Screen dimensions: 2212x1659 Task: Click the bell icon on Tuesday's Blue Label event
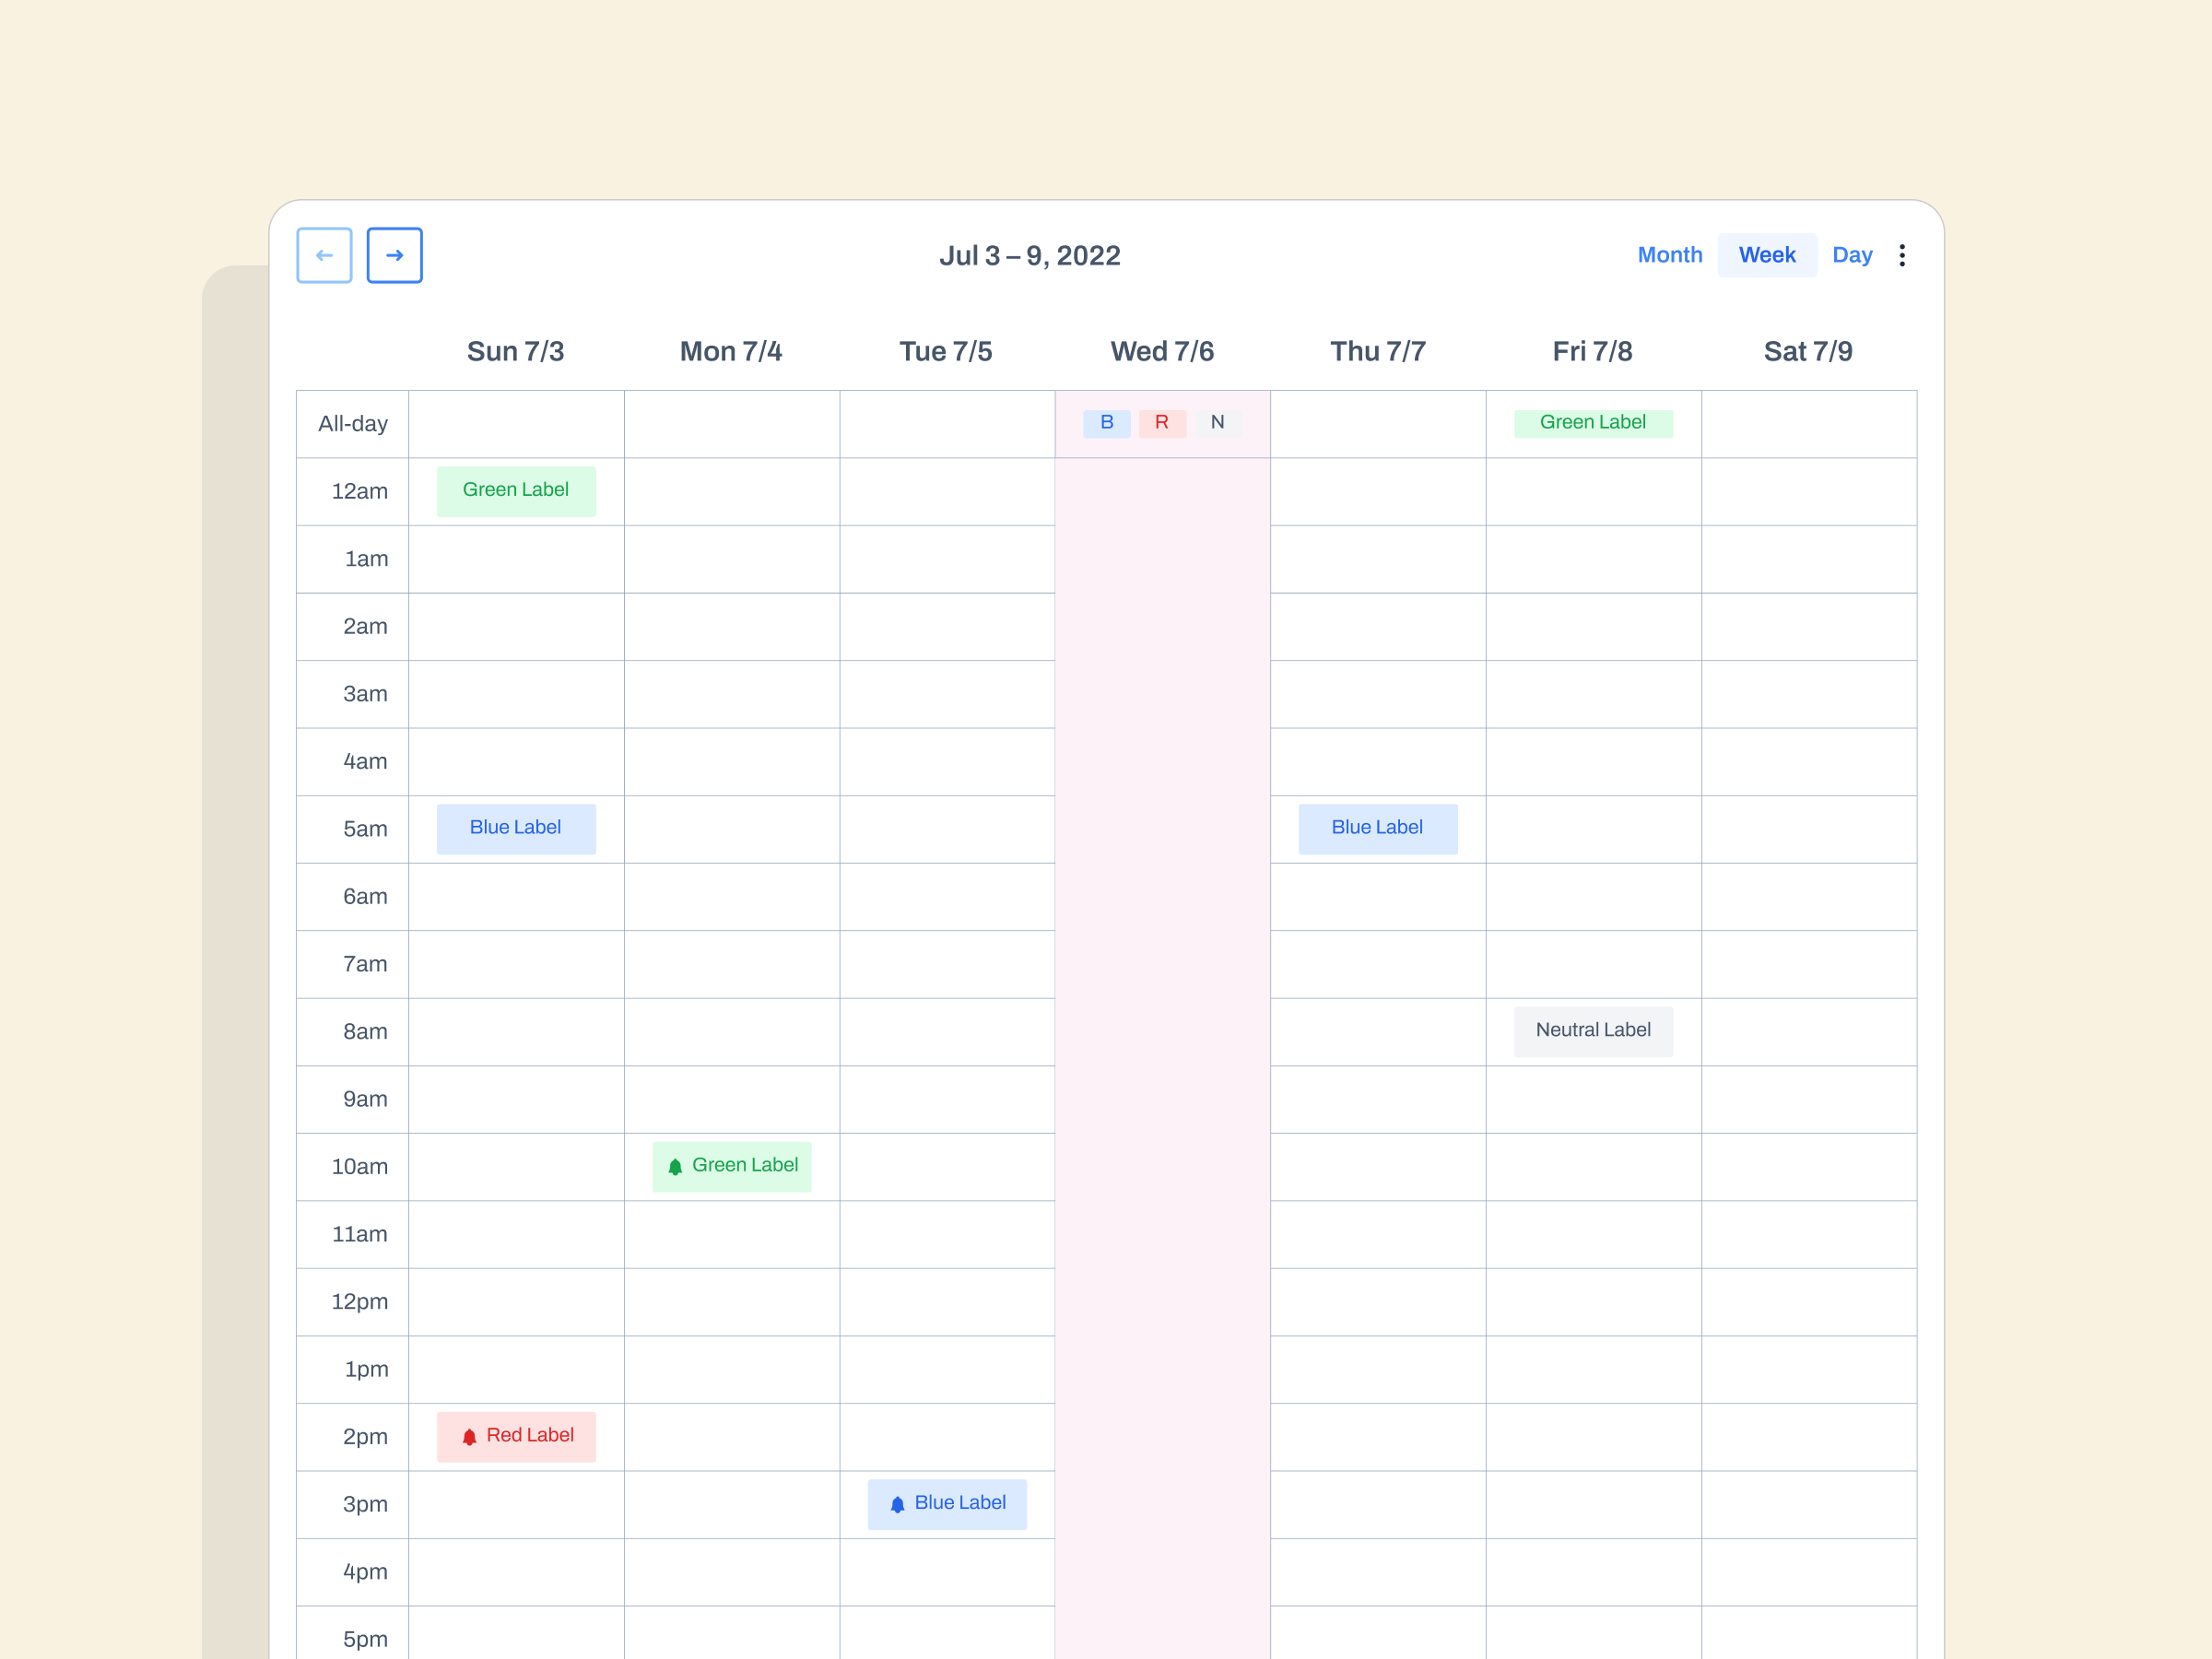point(898,1503)
